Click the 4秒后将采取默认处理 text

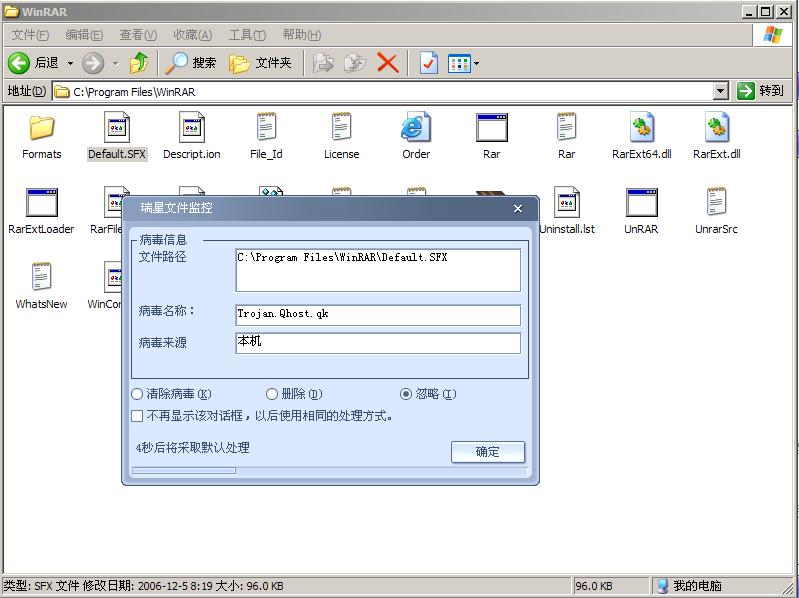[x=193, y=448]
